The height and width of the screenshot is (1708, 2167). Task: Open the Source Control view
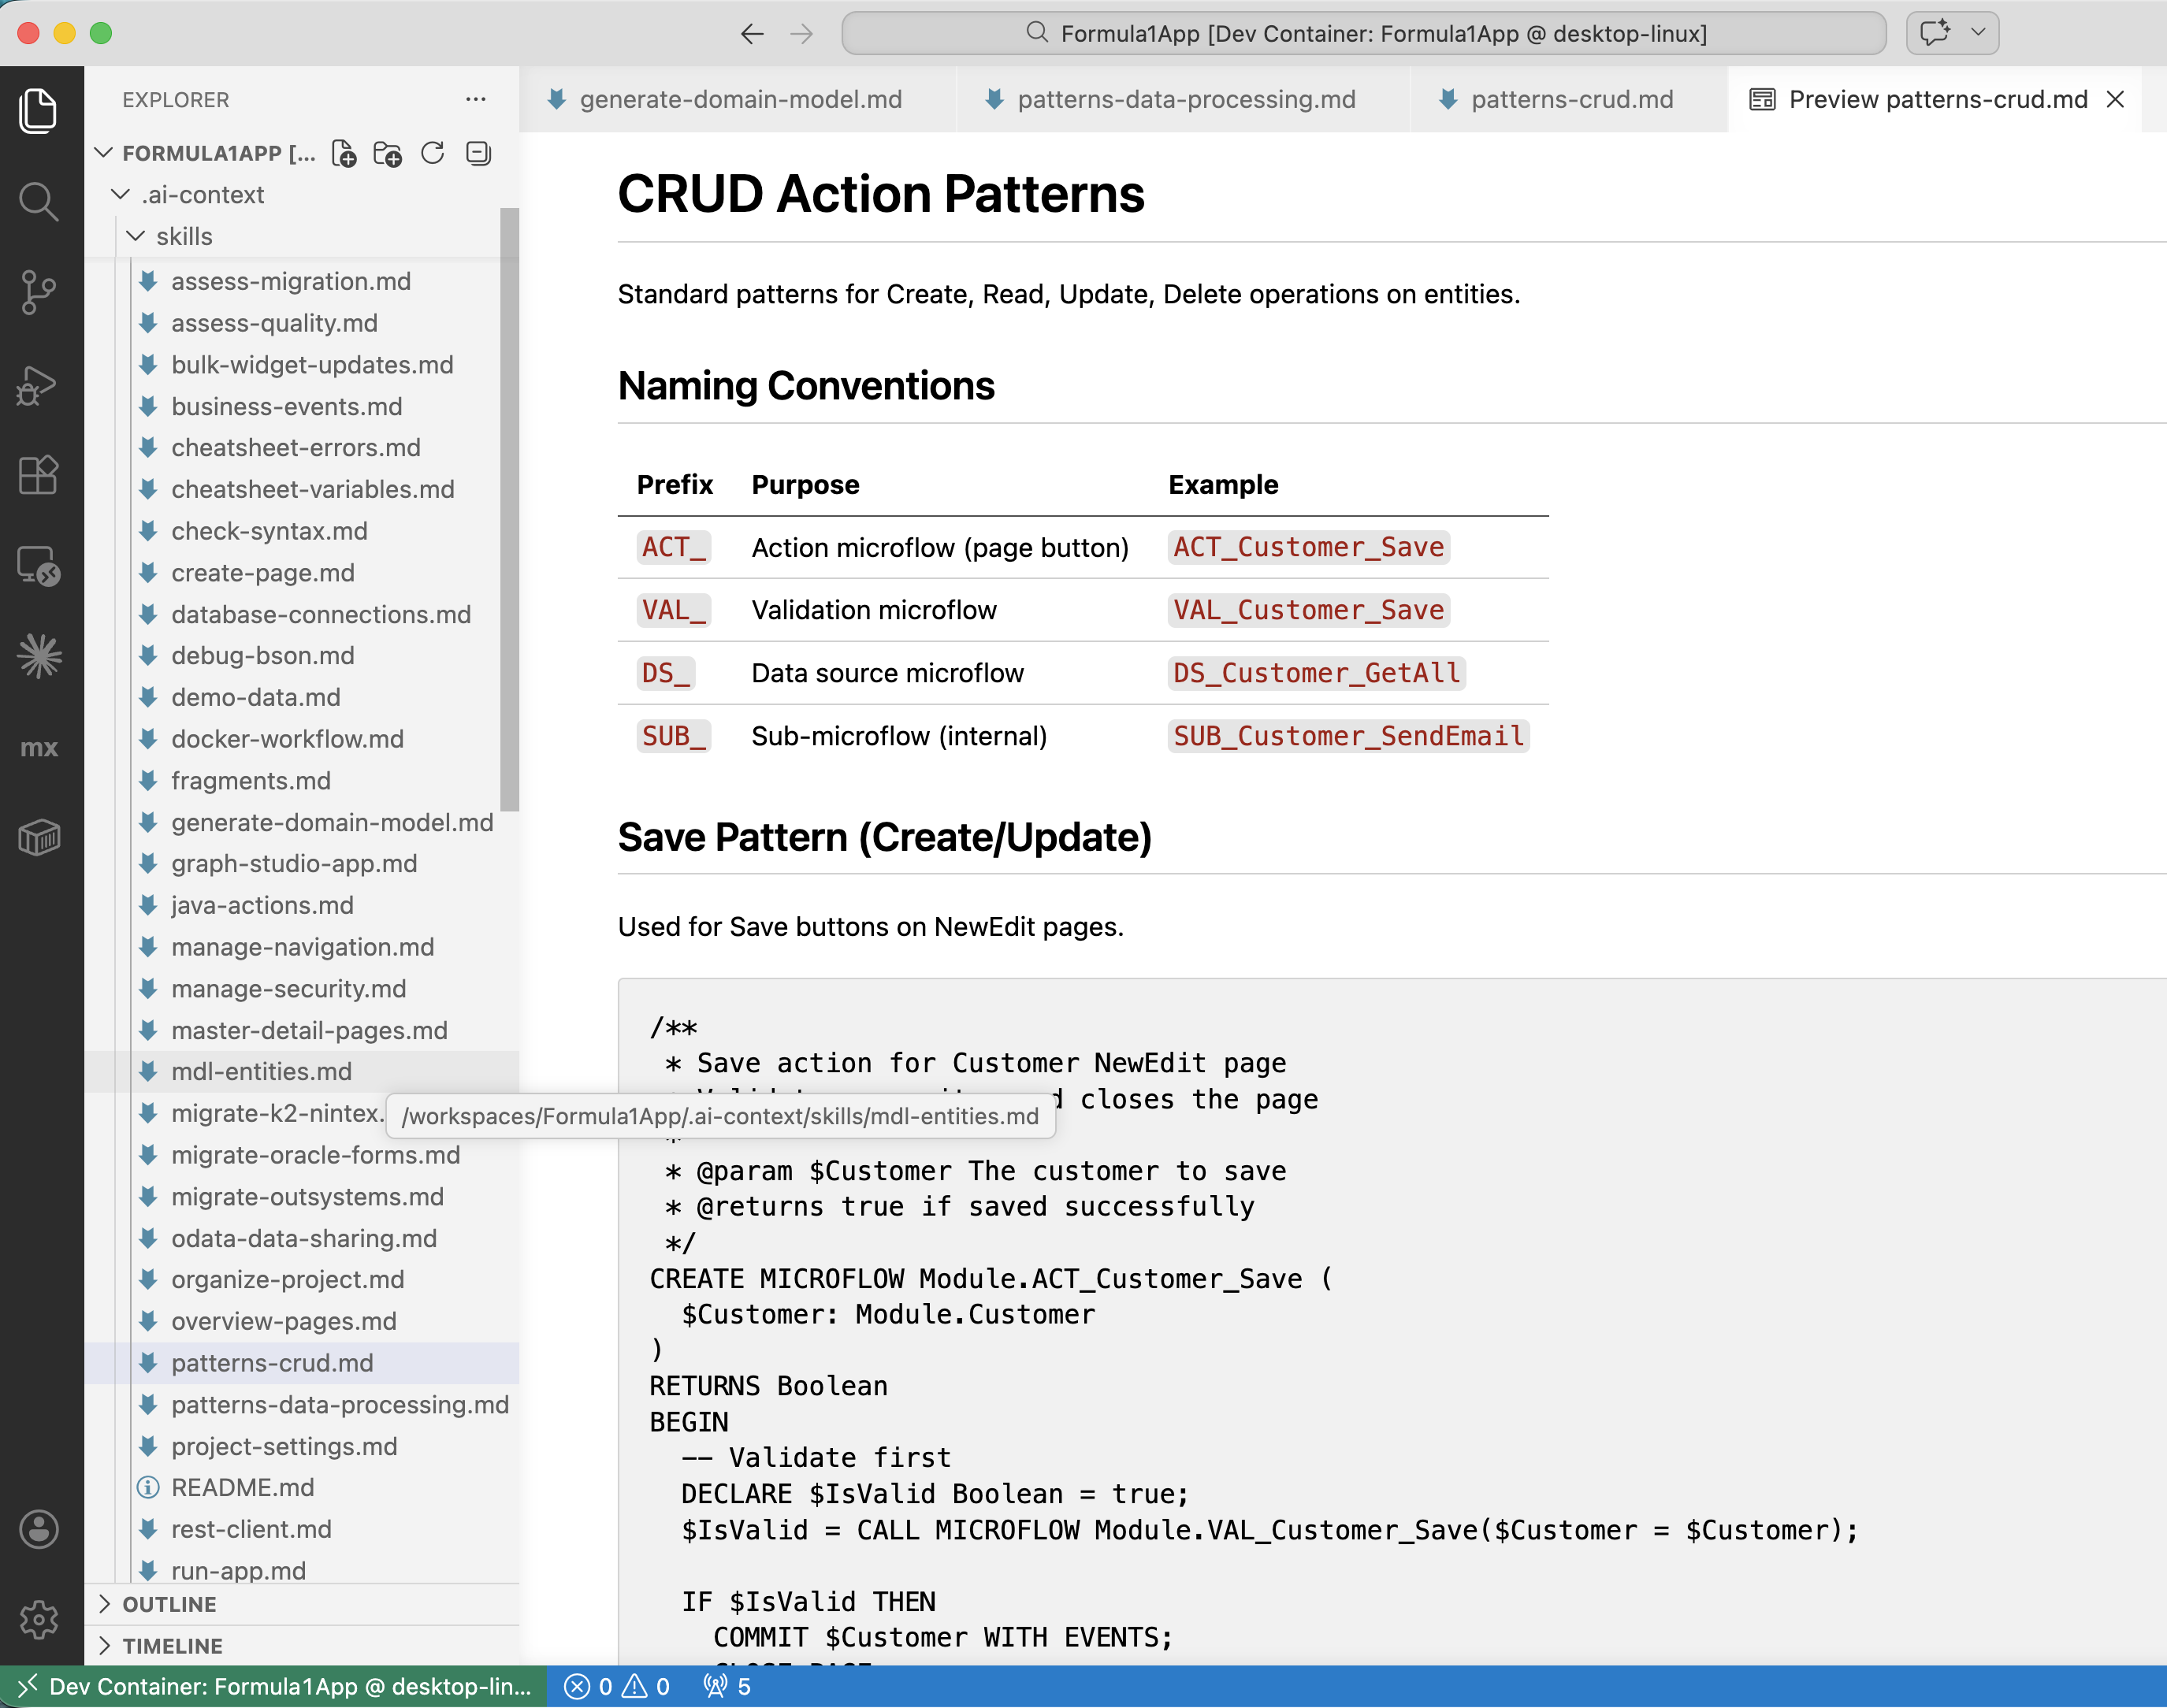39,292
